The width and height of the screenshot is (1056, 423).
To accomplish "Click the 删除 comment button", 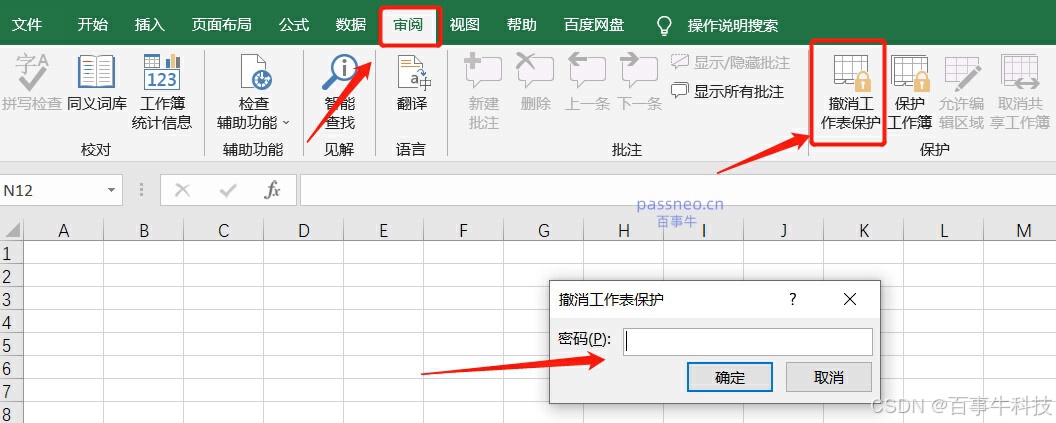I will tap(535, 82).
